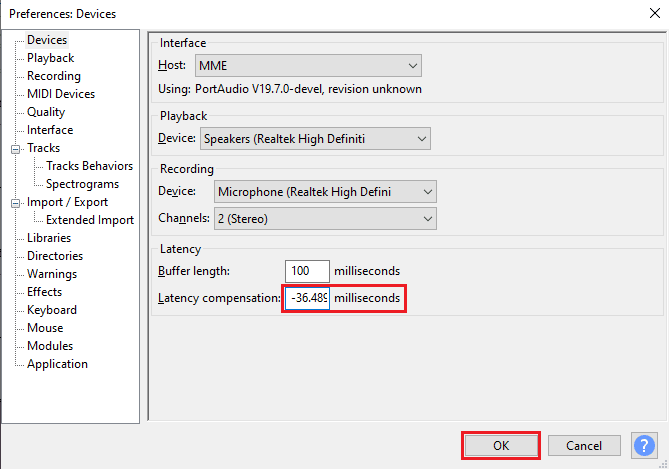
Task: Open Effects preferences
Action: 44,291
